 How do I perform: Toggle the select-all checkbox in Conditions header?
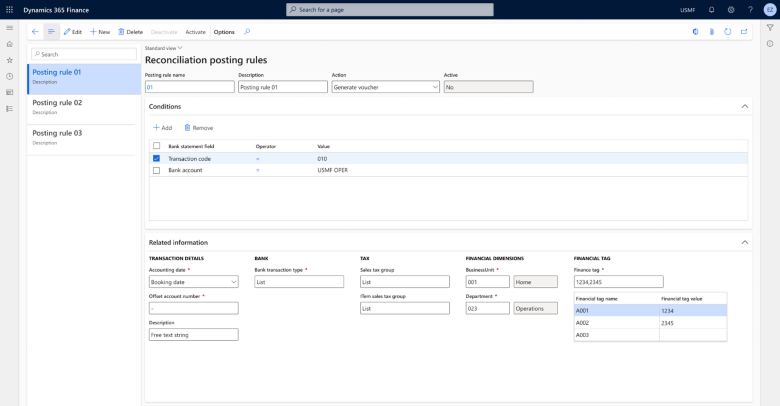(x=156, y=146)
